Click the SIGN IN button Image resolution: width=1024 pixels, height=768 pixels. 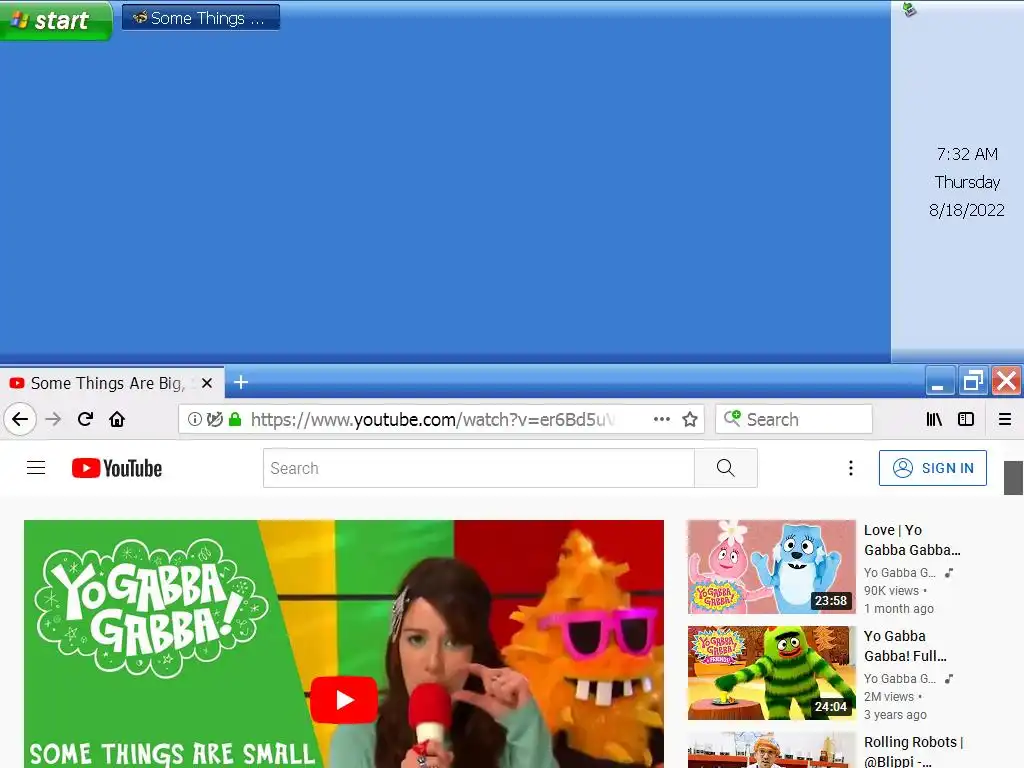[x=933, y=468]
